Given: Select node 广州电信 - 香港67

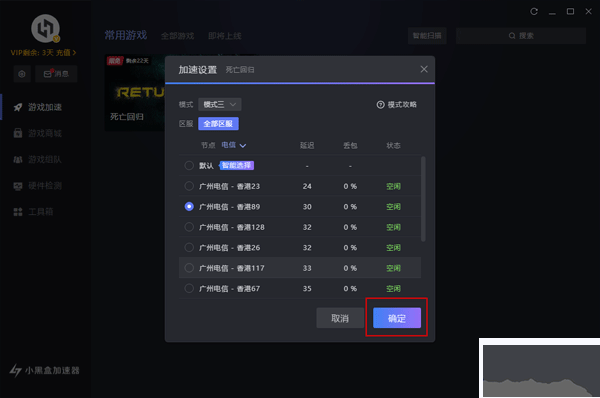Looking at the screenshot, I should point(300,289).
